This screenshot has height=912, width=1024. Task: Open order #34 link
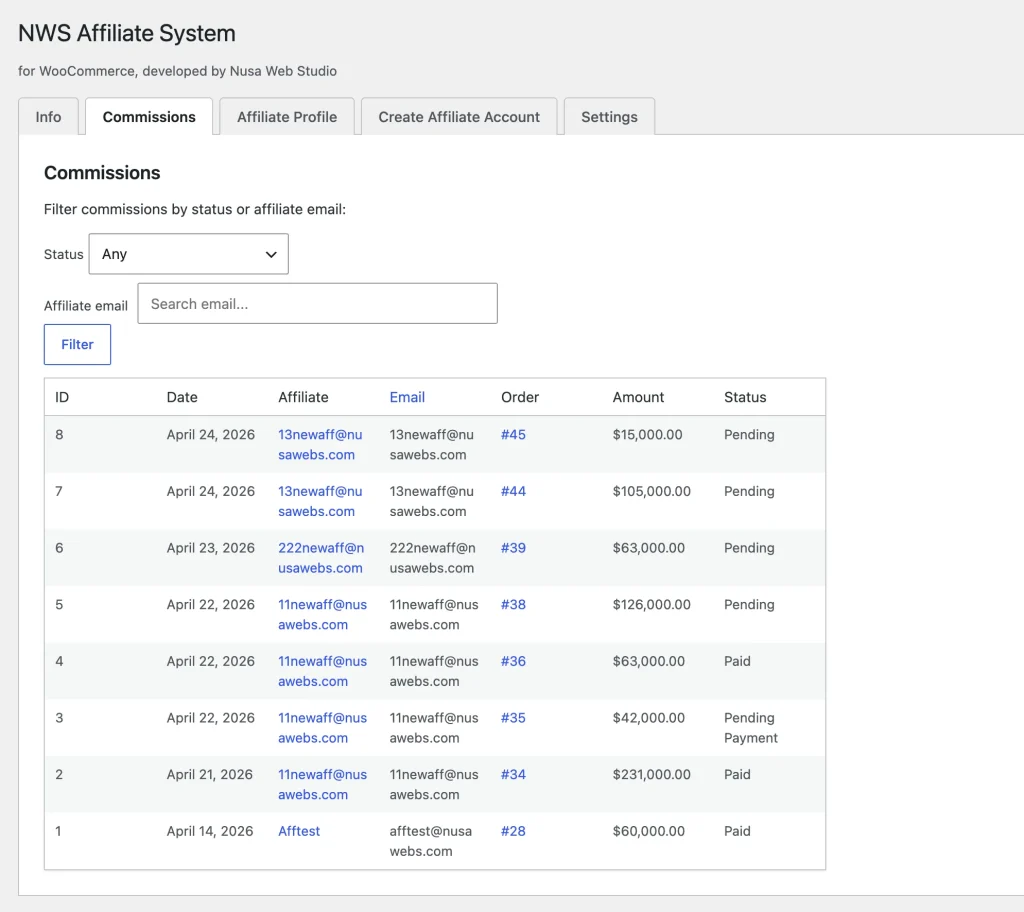coord(513,775)
